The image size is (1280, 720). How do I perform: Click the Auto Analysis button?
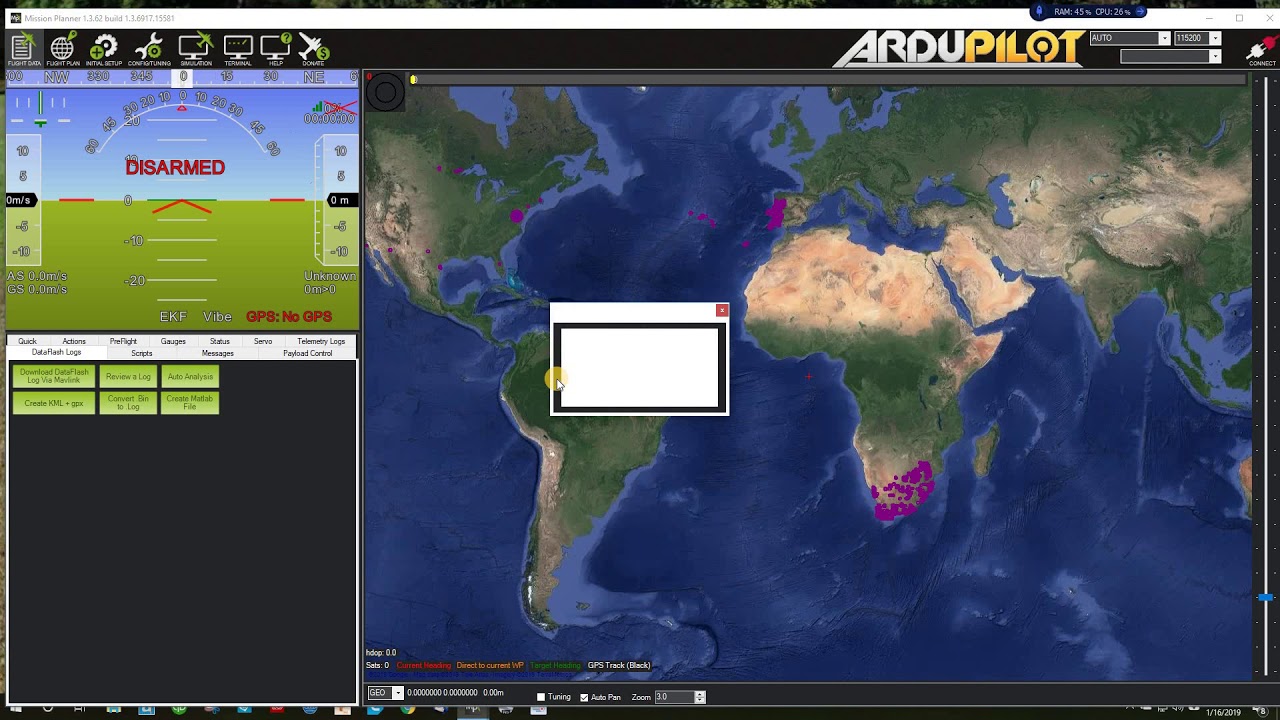(x=190, y=376)
